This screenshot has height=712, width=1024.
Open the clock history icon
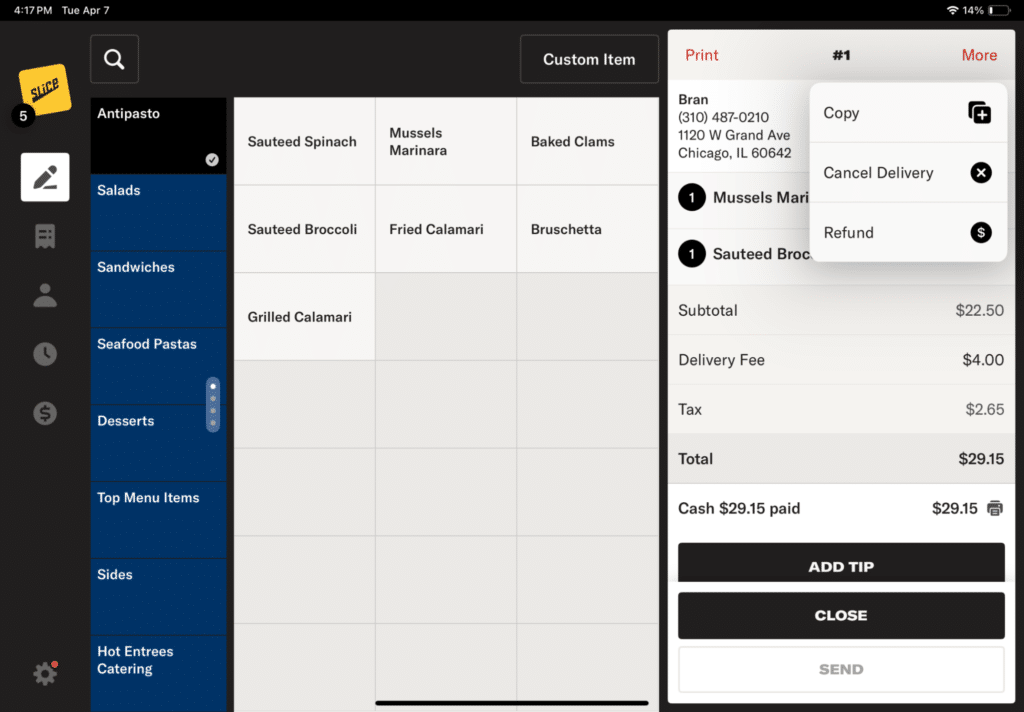click(x=45, y=354)
